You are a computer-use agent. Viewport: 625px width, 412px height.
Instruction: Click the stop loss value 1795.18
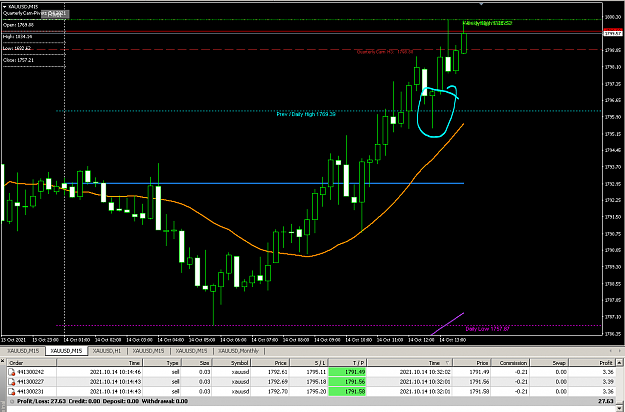pos(316,382)
